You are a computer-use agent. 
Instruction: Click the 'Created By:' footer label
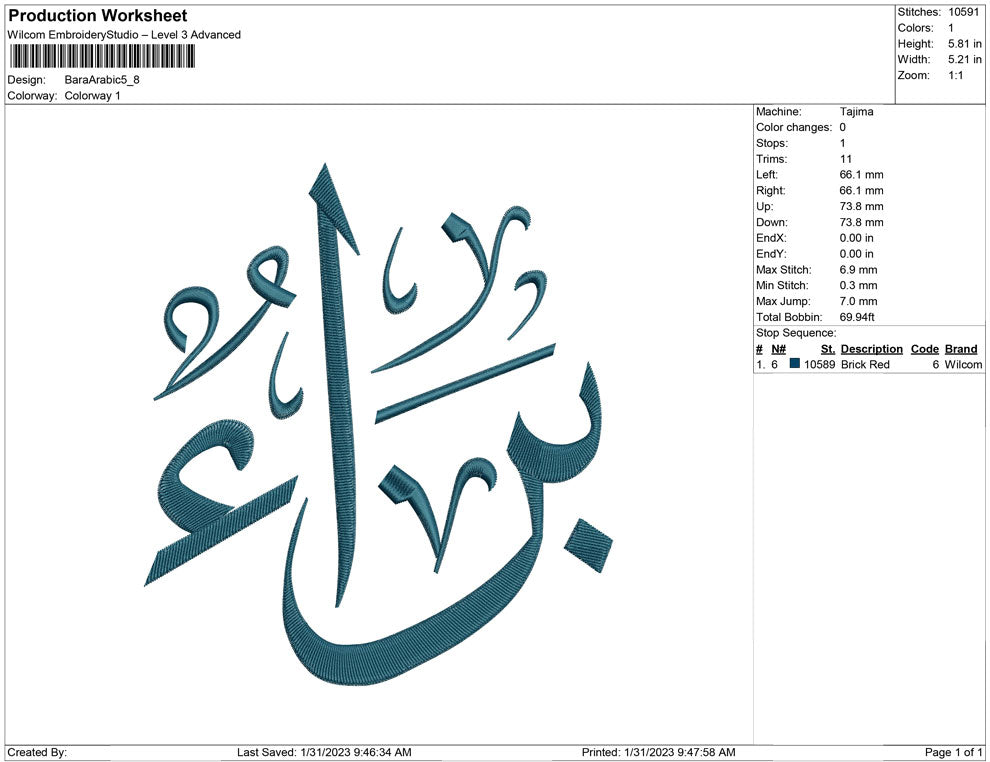(37, 752)
